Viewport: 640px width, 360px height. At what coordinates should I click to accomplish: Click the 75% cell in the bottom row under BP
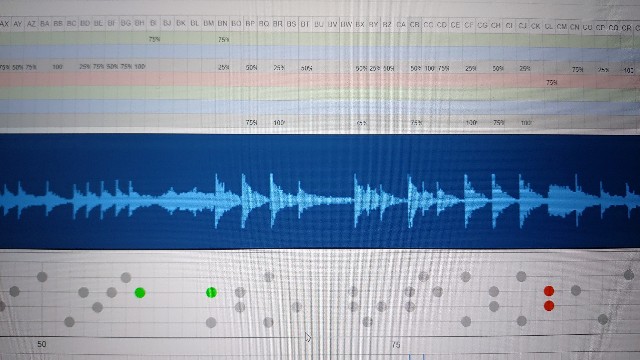pyautogui.click(x=251, y=122)
